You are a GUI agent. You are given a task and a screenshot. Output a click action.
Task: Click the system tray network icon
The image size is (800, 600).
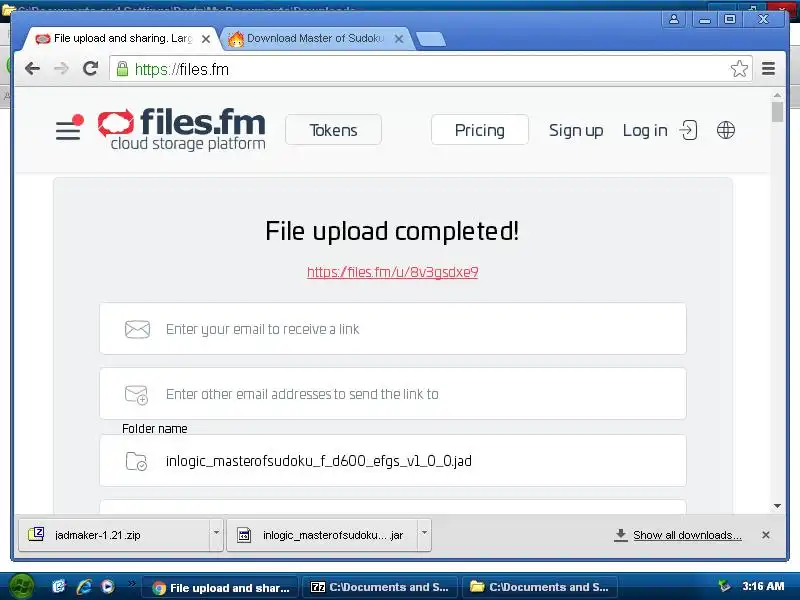tap(723, 587)
